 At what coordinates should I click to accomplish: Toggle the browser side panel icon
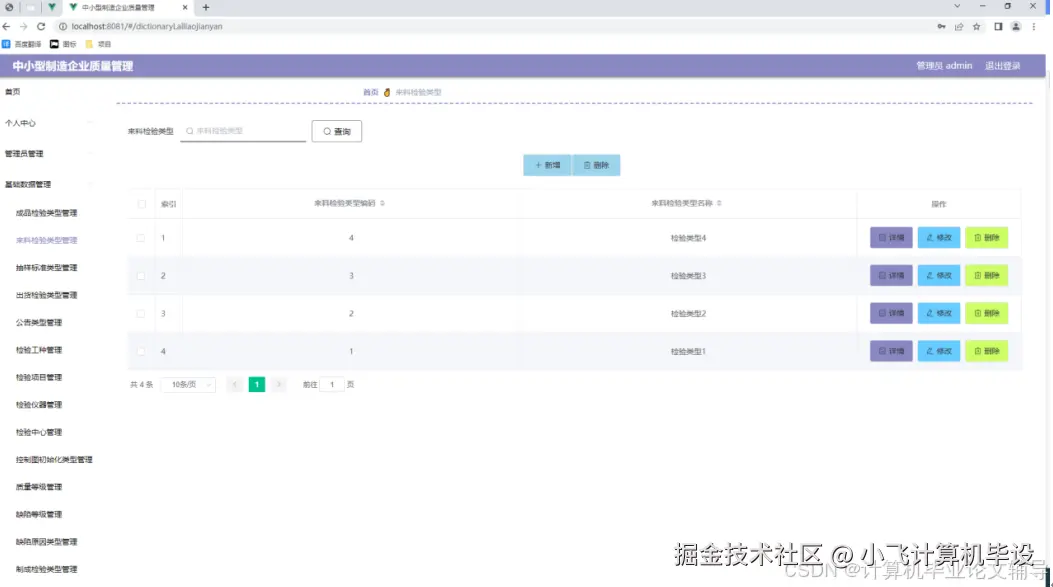coord(998,26)
